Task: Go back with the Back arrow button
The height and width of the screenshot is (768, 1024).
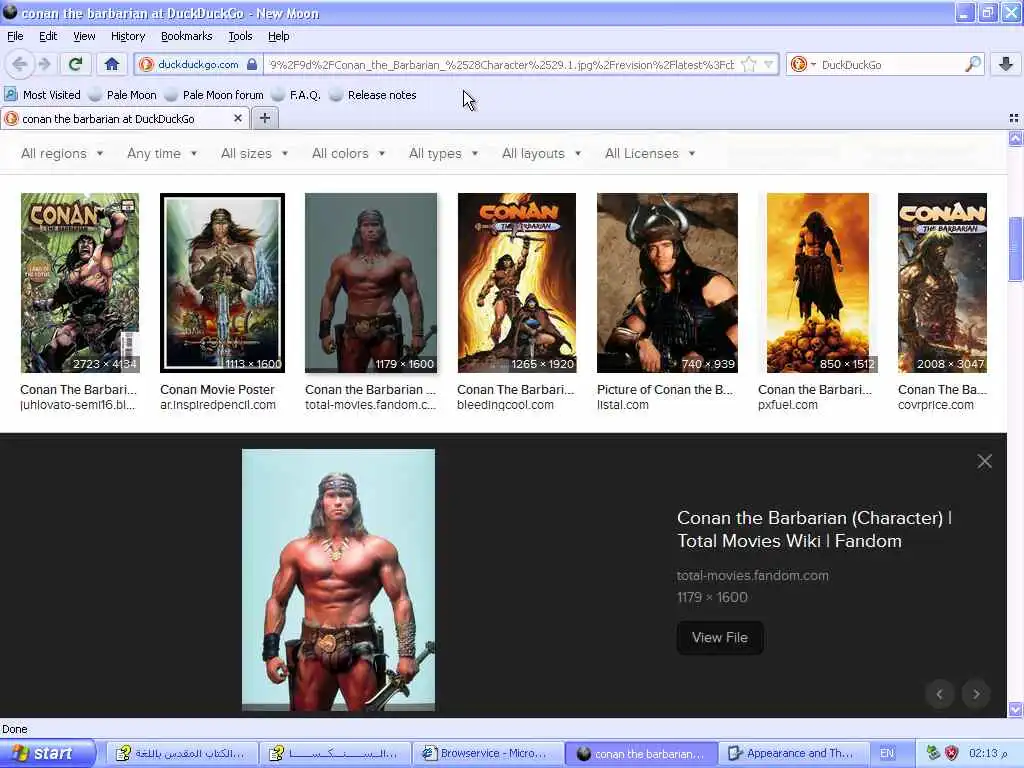Action: 20,64
